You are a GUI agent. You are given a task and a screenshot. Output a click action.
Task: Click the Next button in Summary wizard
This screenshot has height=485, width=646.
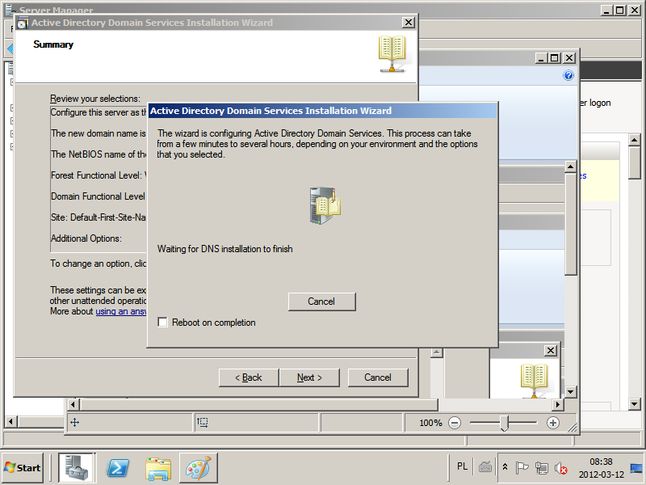click(309, 377)
